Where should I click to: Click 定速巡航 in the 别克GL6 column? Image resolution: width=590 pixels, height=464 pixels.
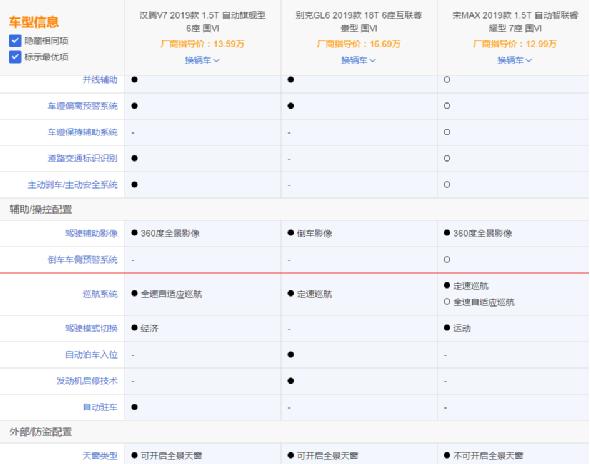pos(315,294)
